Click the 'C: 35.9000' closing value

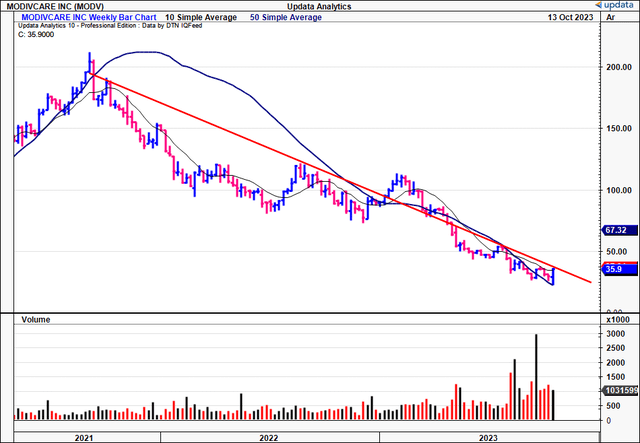[x=36, y=35]
